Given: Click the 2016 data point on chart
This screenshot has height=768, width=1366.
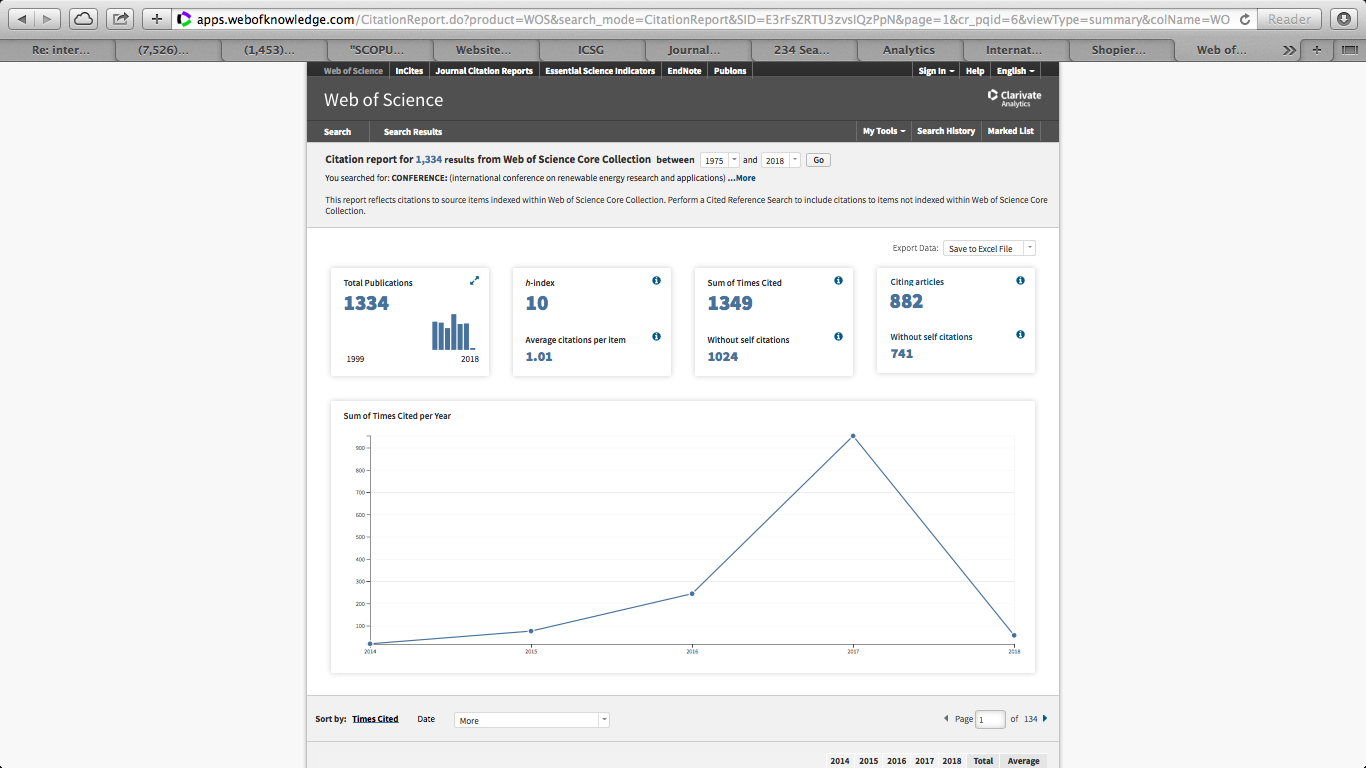Looking at the screenshot, I should (692, 594).
